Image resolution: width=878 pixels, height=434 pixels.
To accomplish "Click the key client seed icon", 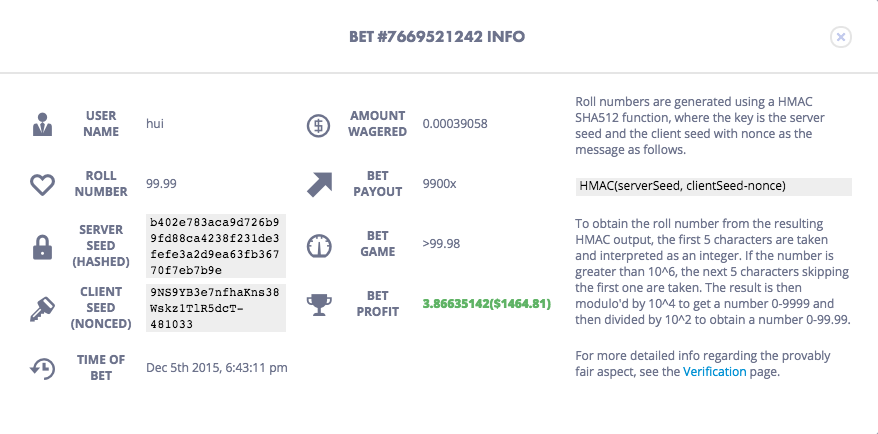I will (x=43, y=309).
